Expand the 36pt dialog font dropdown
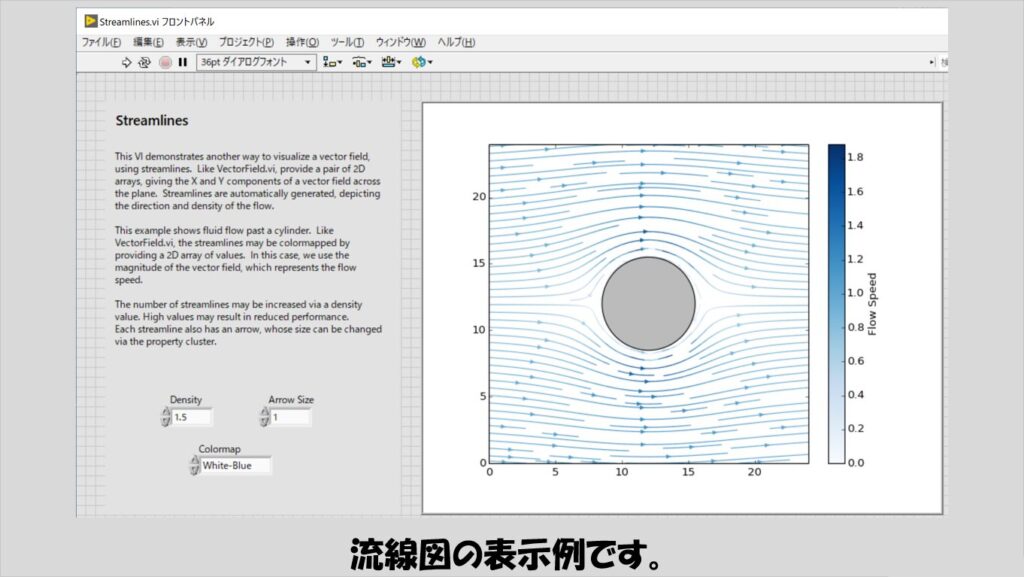 point(307,62)
